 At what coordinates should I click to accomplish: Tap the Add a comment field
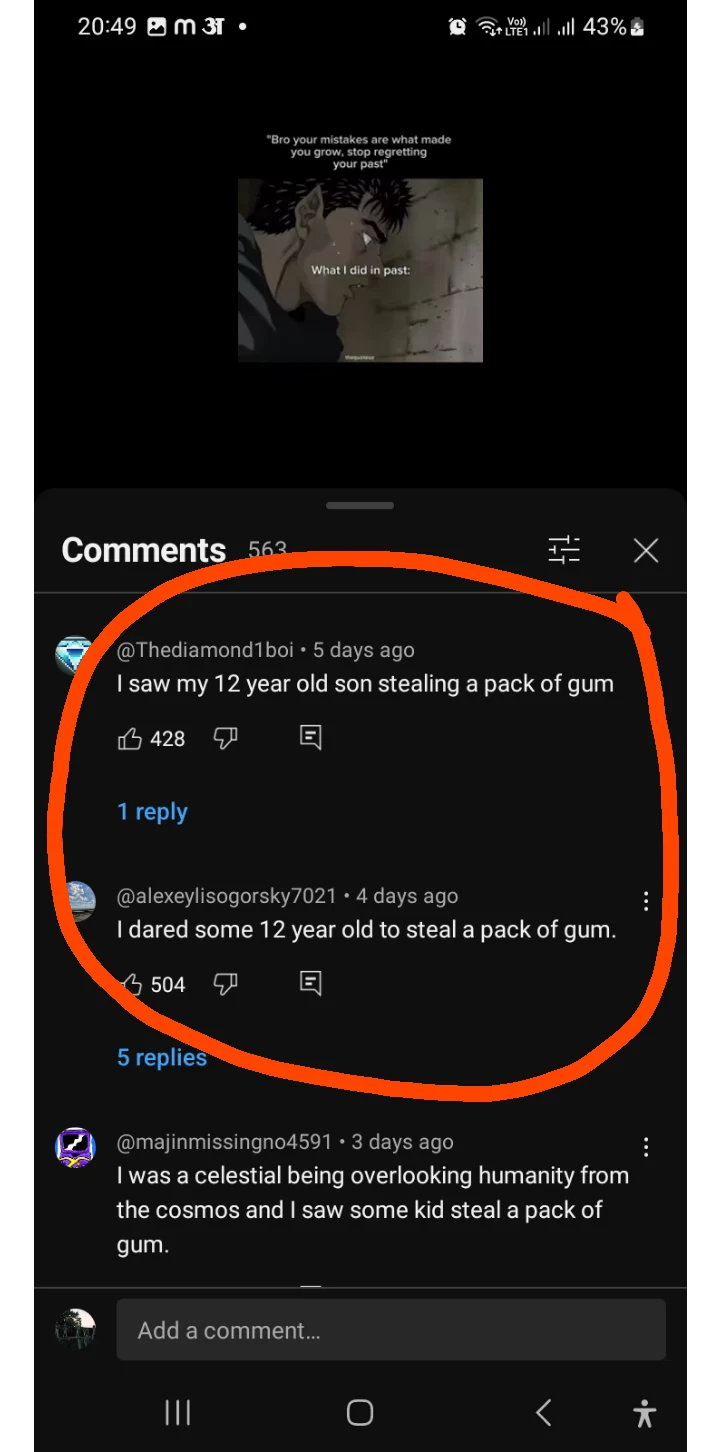(x=391, y=1330)
